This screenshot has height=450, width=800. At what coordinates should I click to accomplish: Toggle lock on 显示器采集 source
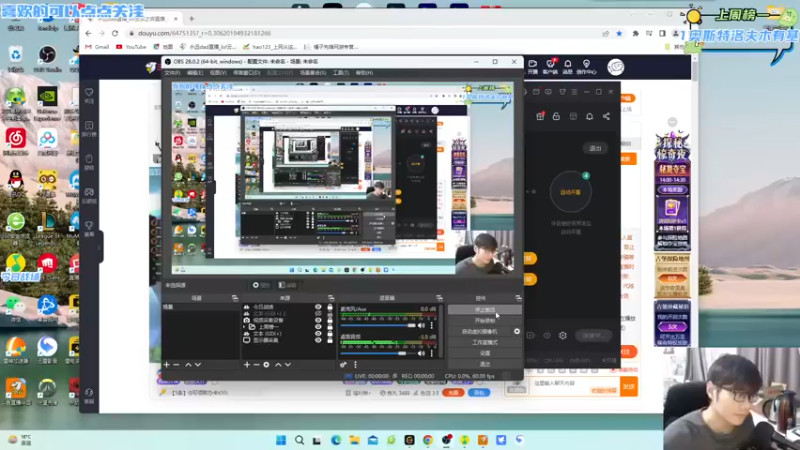coord(330,340)
